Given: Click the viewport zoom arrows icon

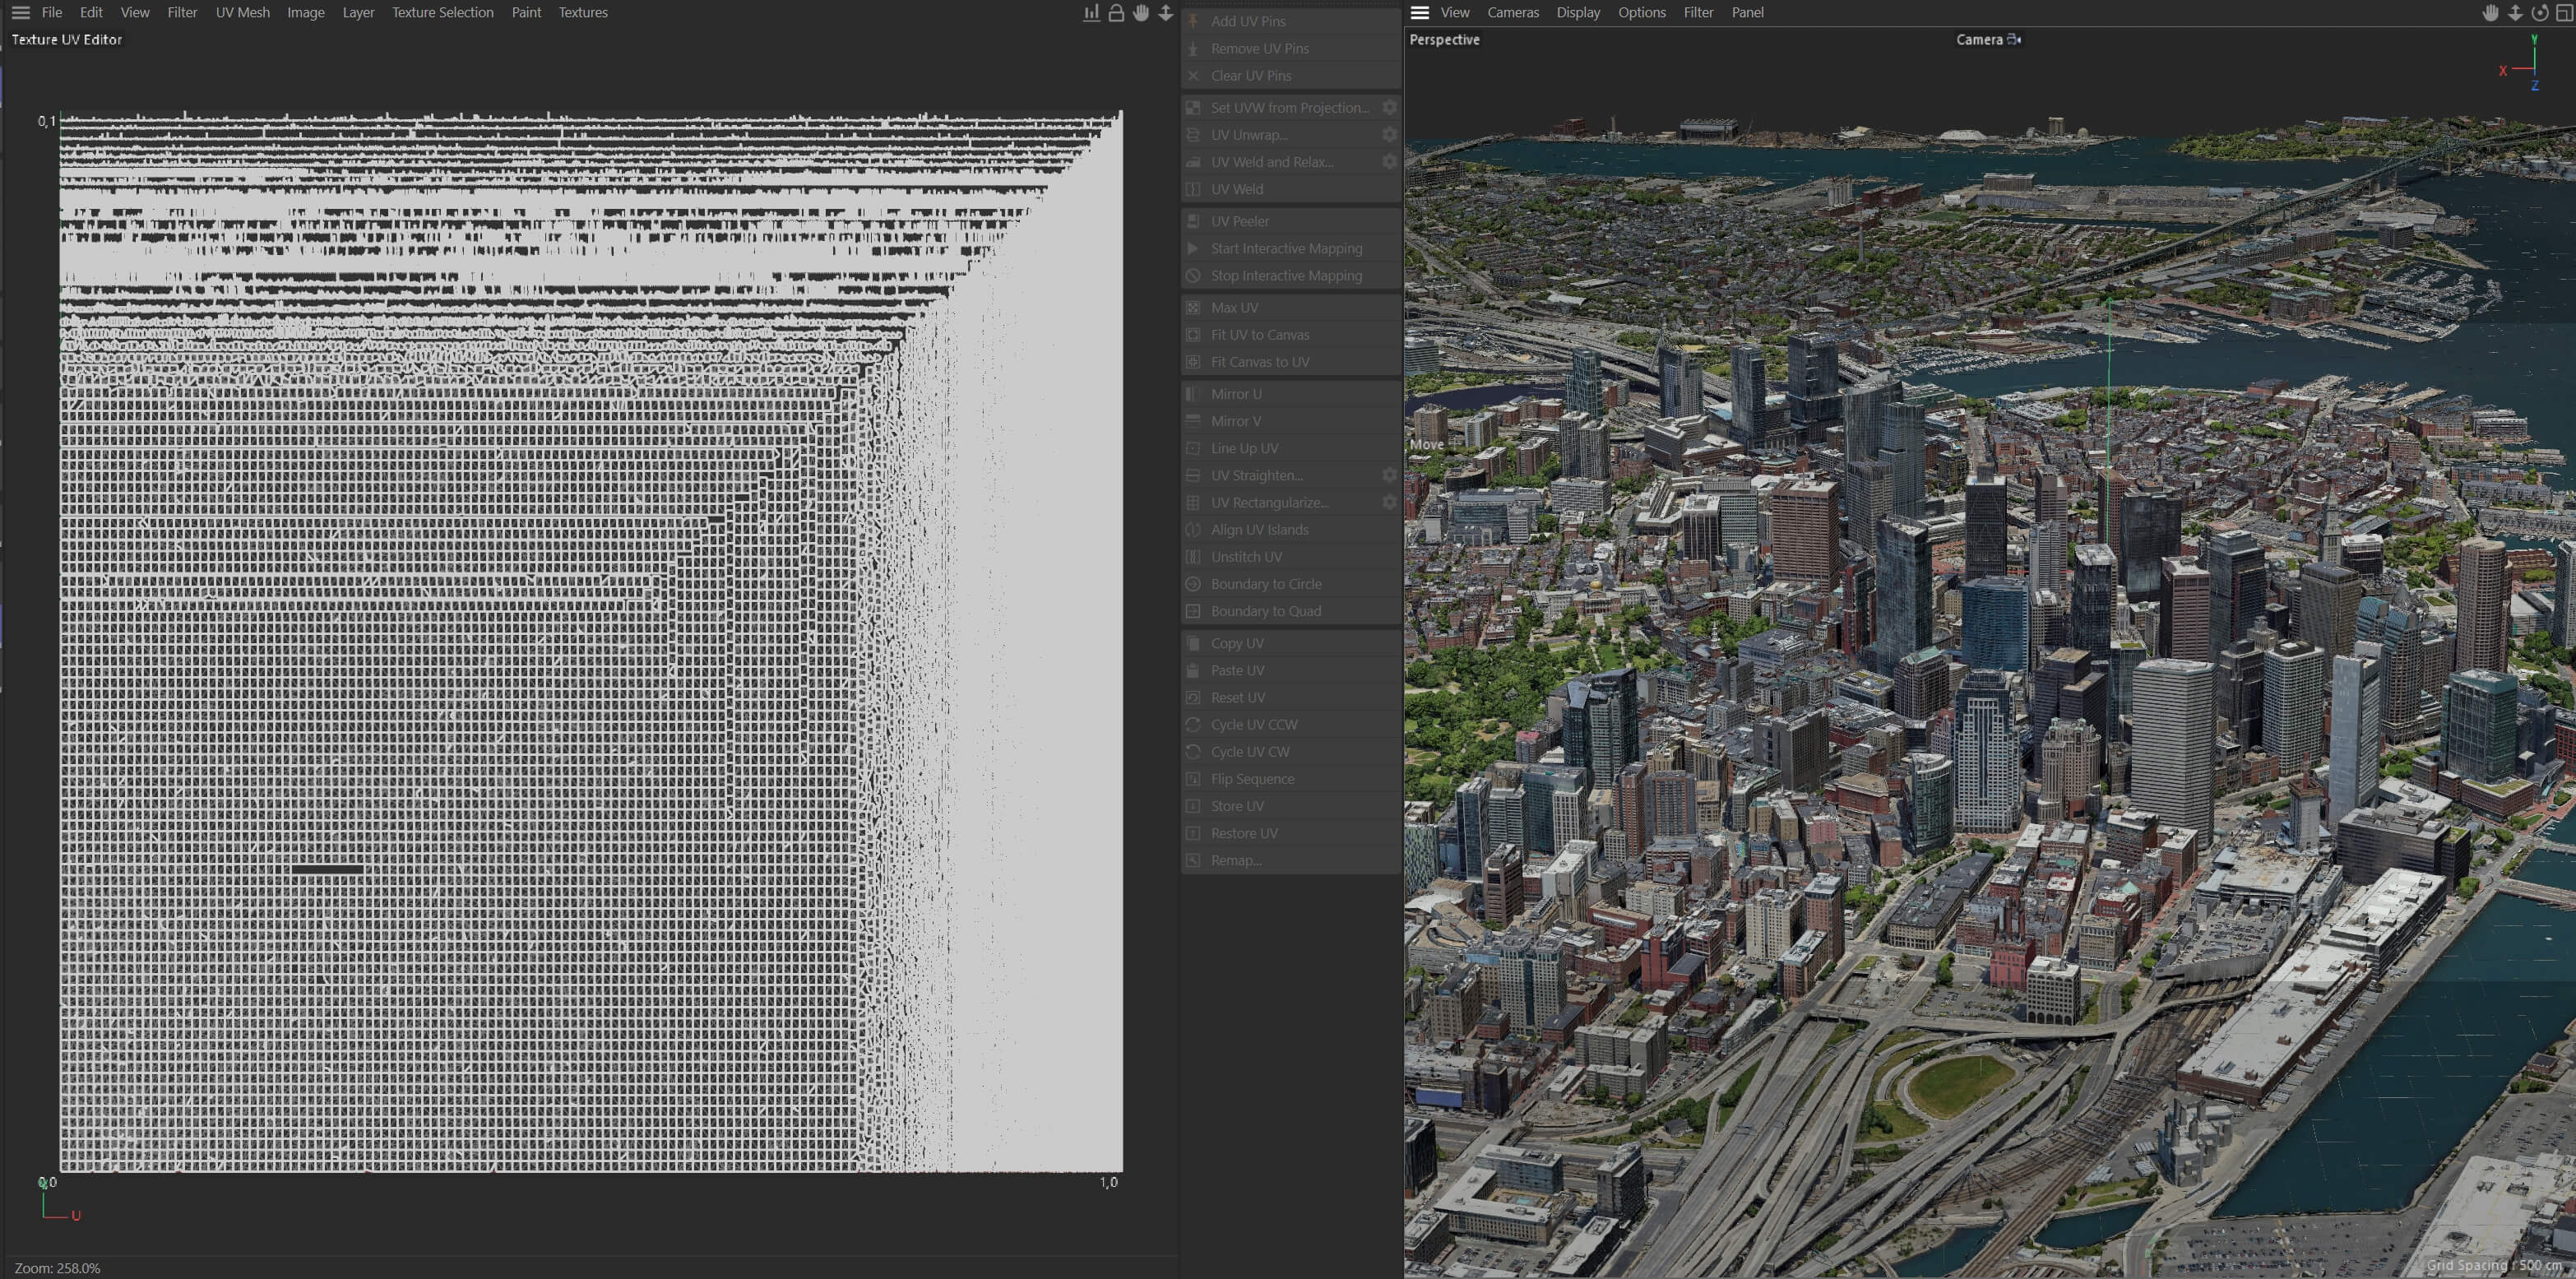Looking at the screenshot, I should 2515,12.
